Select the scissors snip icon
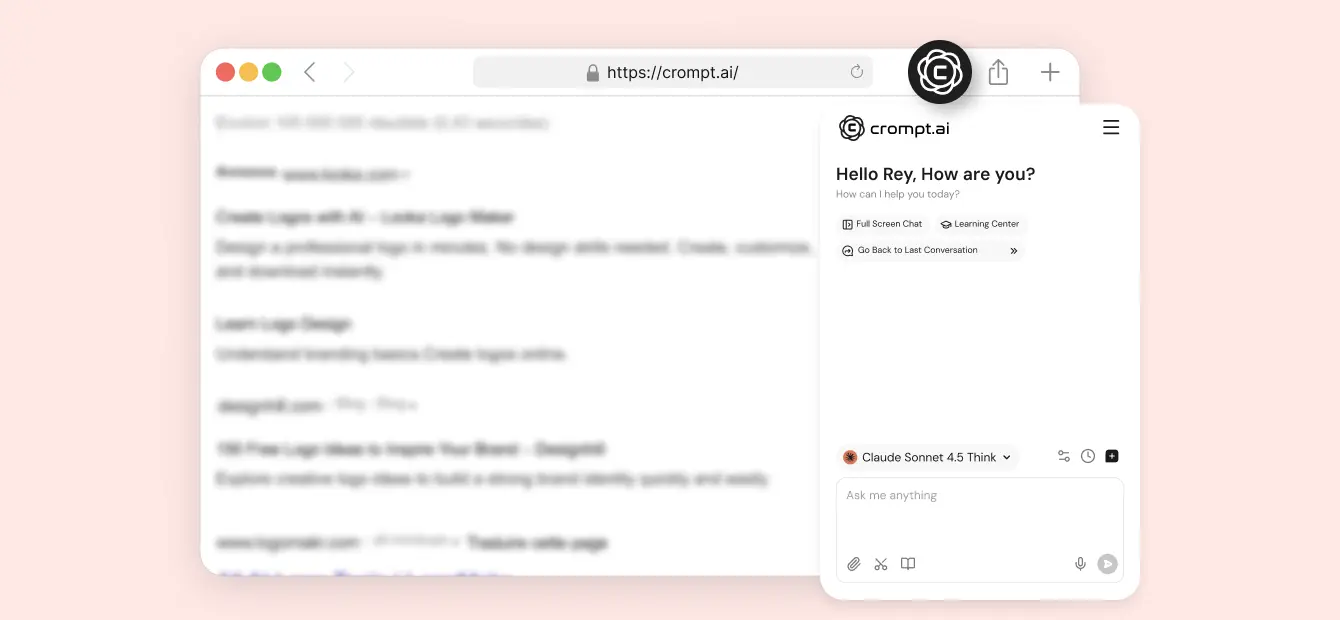Screen dimensions: 1340x620 [x=881, y=564]
